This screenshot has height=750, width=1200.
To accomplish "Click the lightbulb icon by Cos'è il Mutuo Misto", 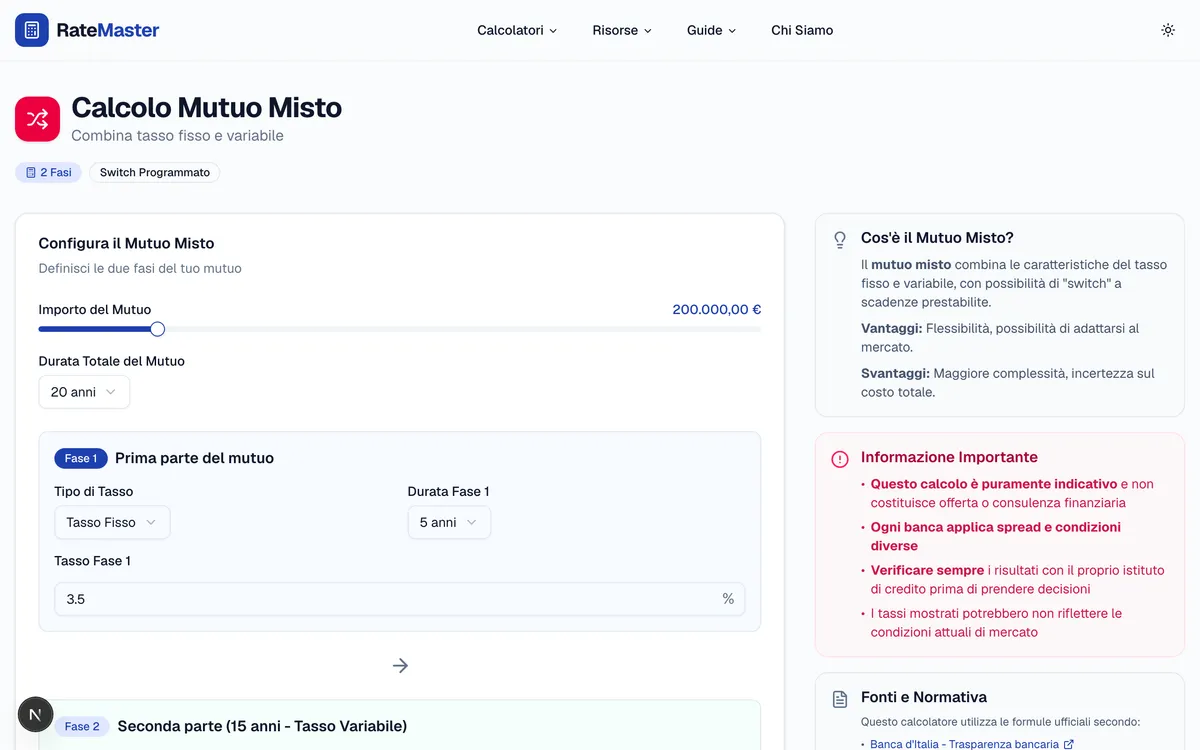I will (x=840, y=240).
